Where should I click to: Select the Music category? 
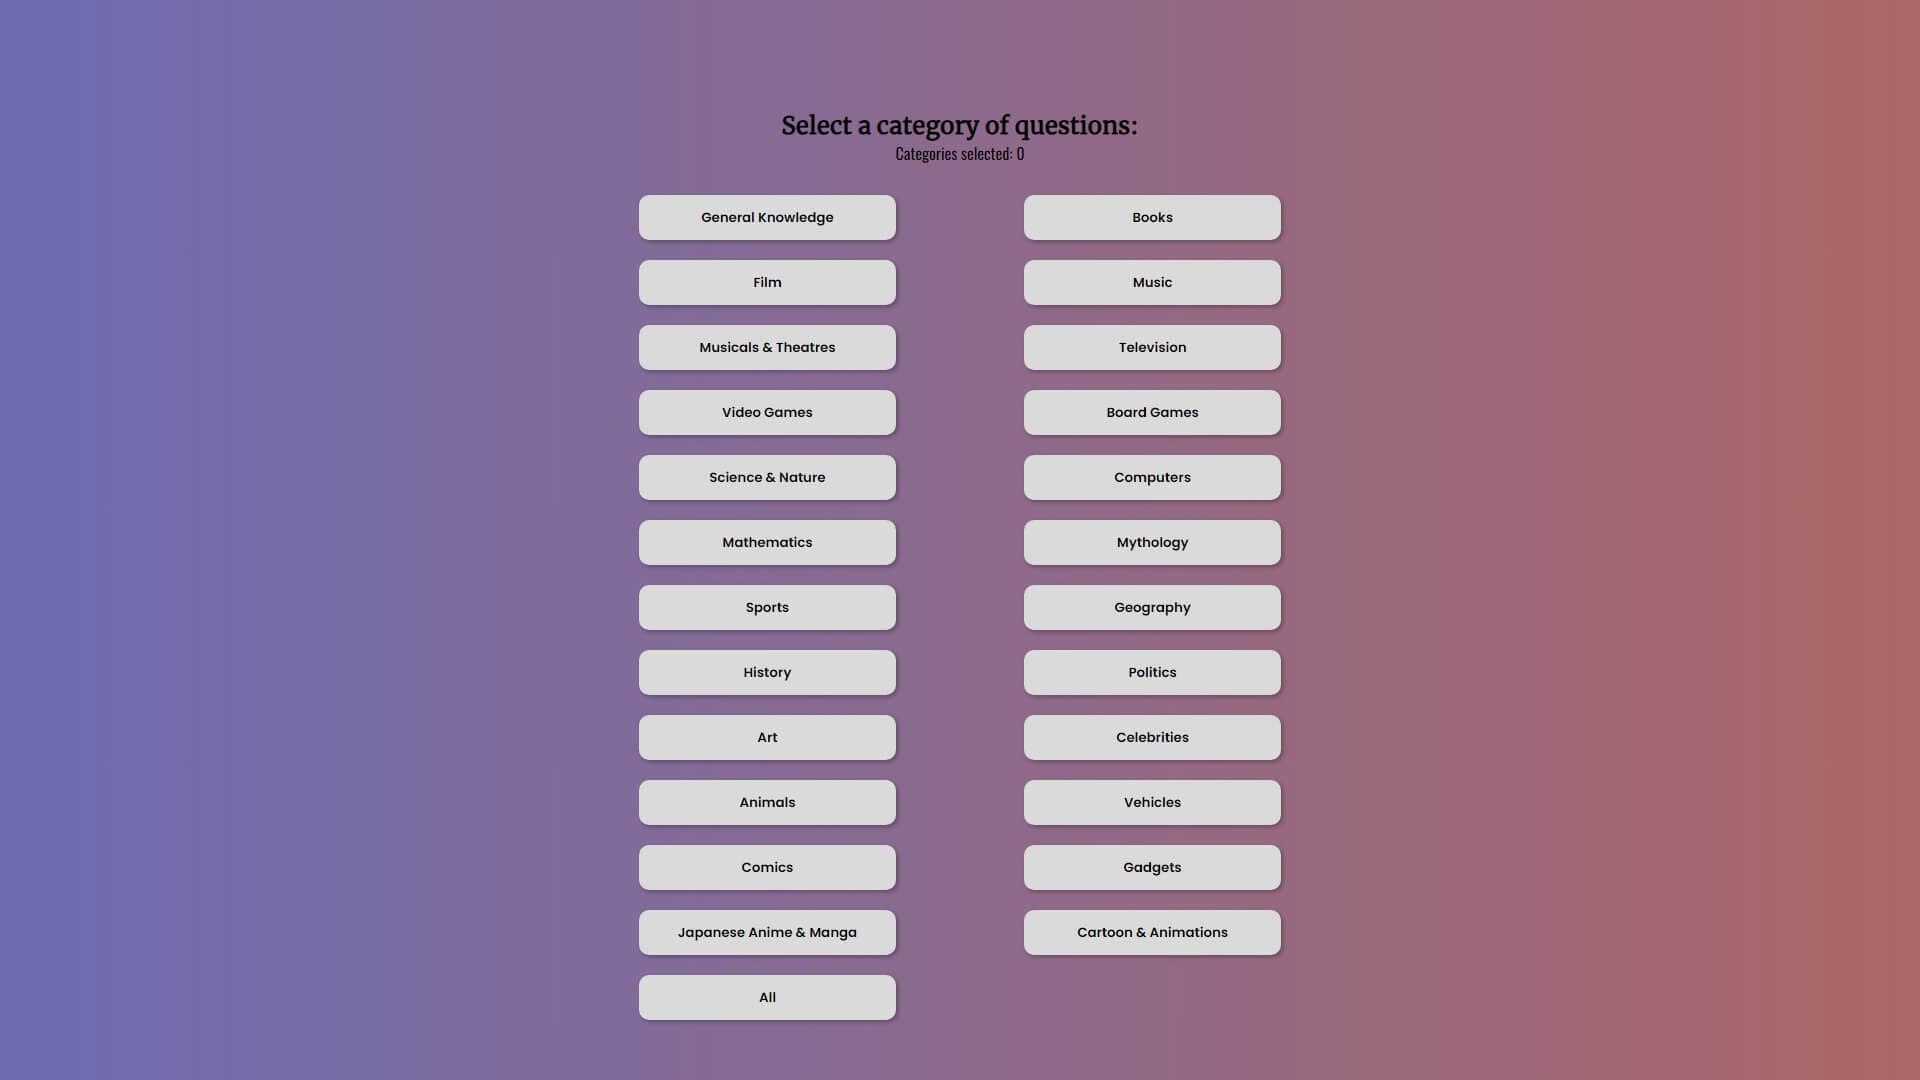click(1151, 282)
